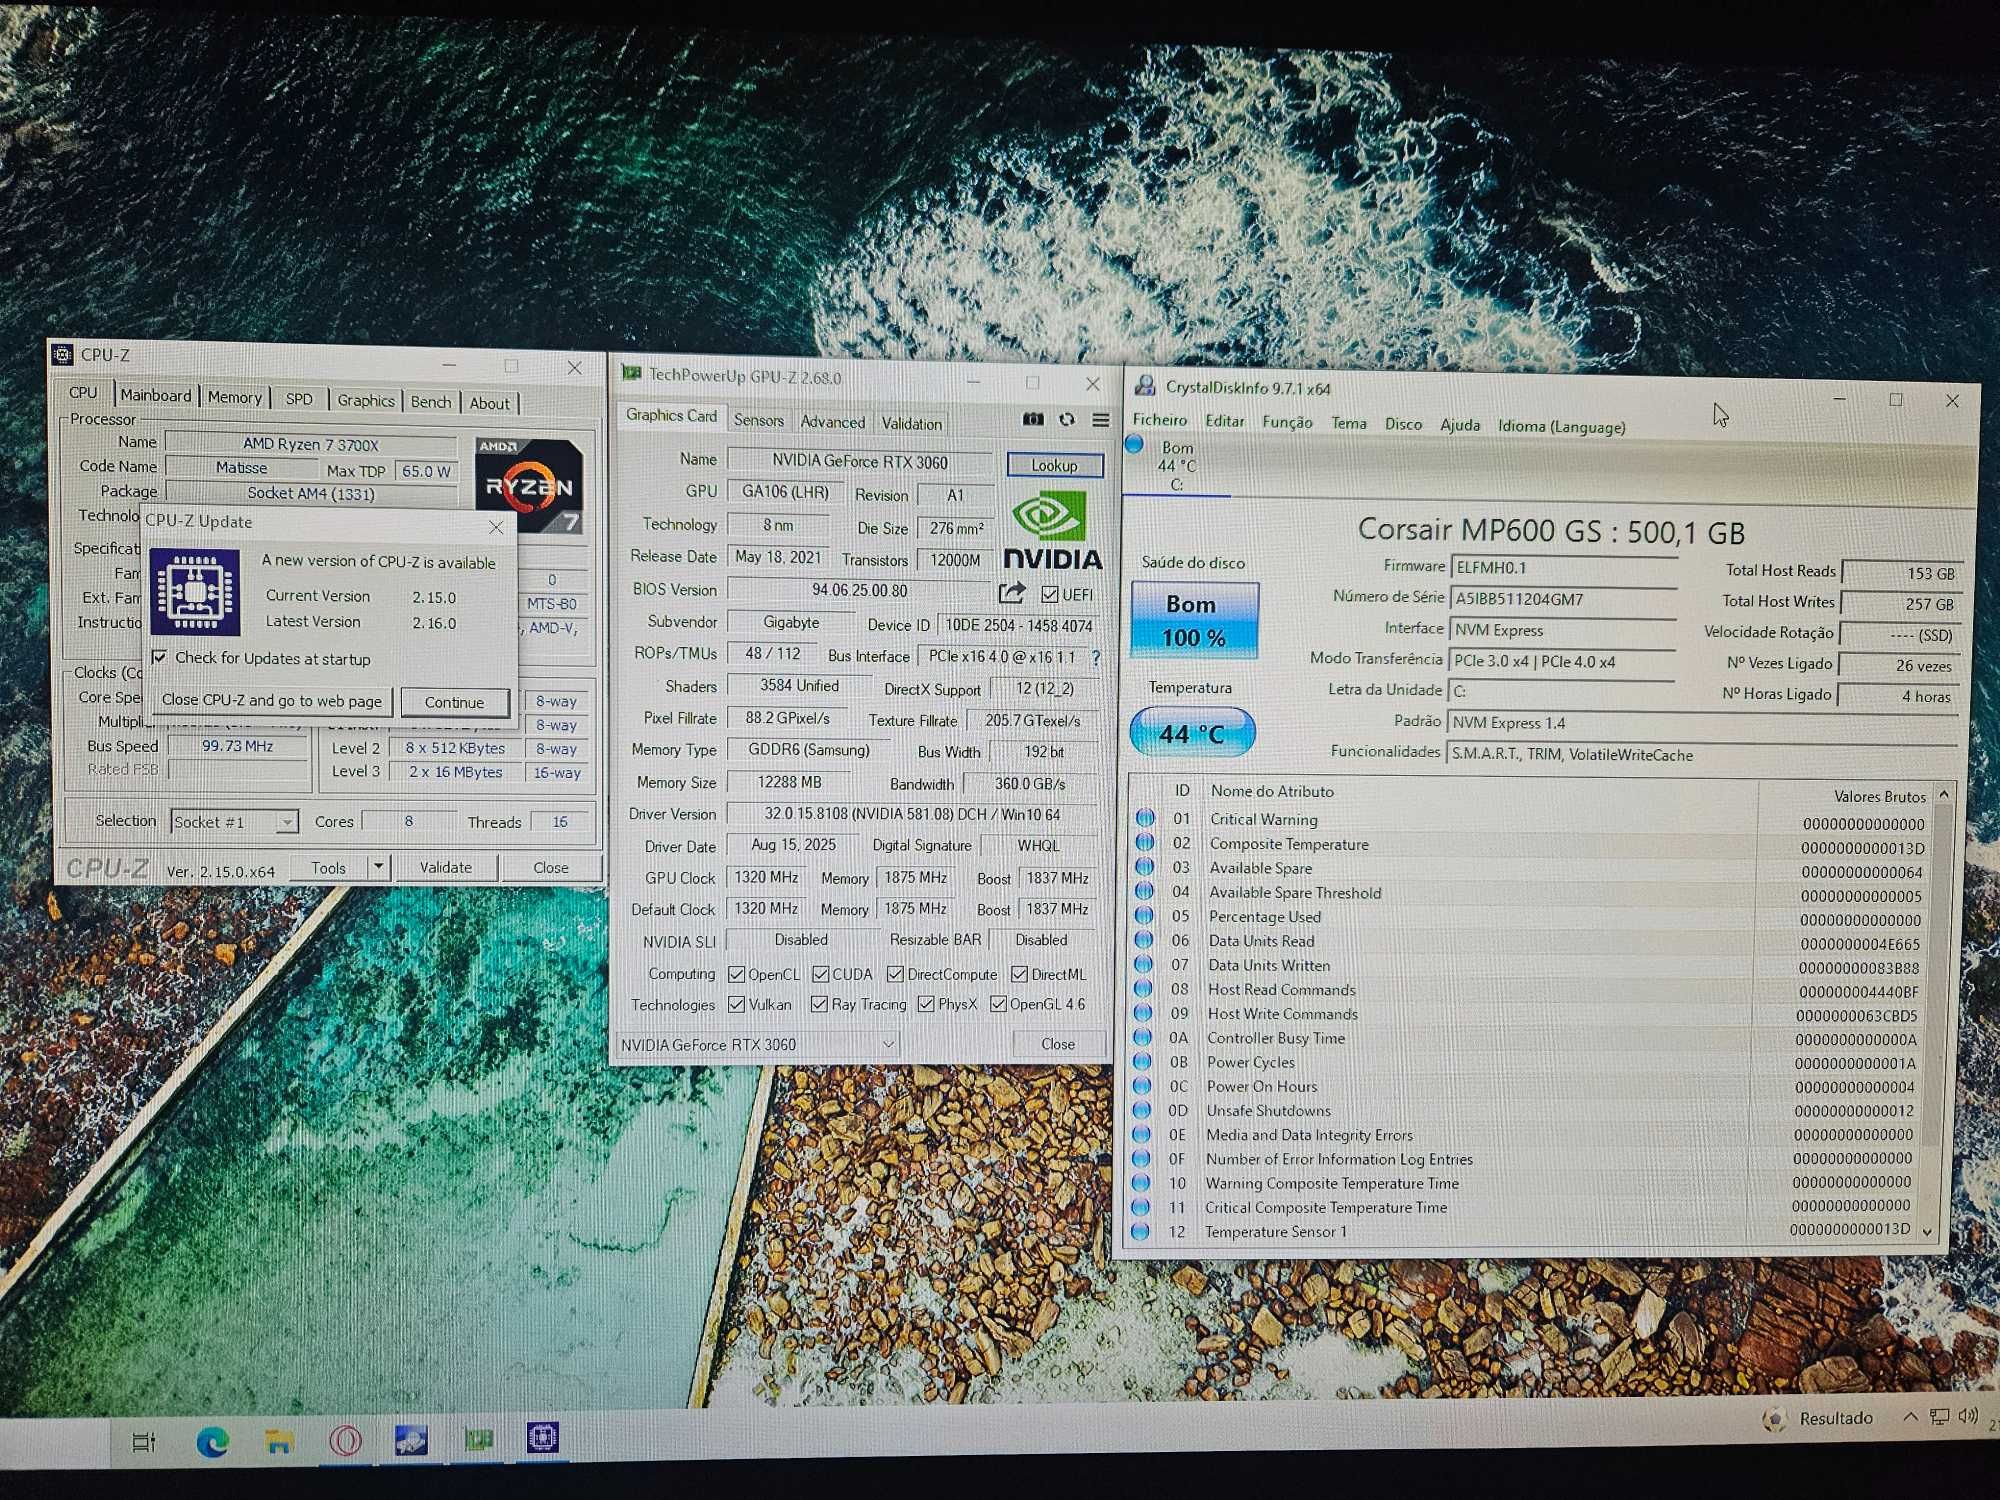
Task: Switch to the Mainboard tab in CPU-Z
Action: [155, 395]
